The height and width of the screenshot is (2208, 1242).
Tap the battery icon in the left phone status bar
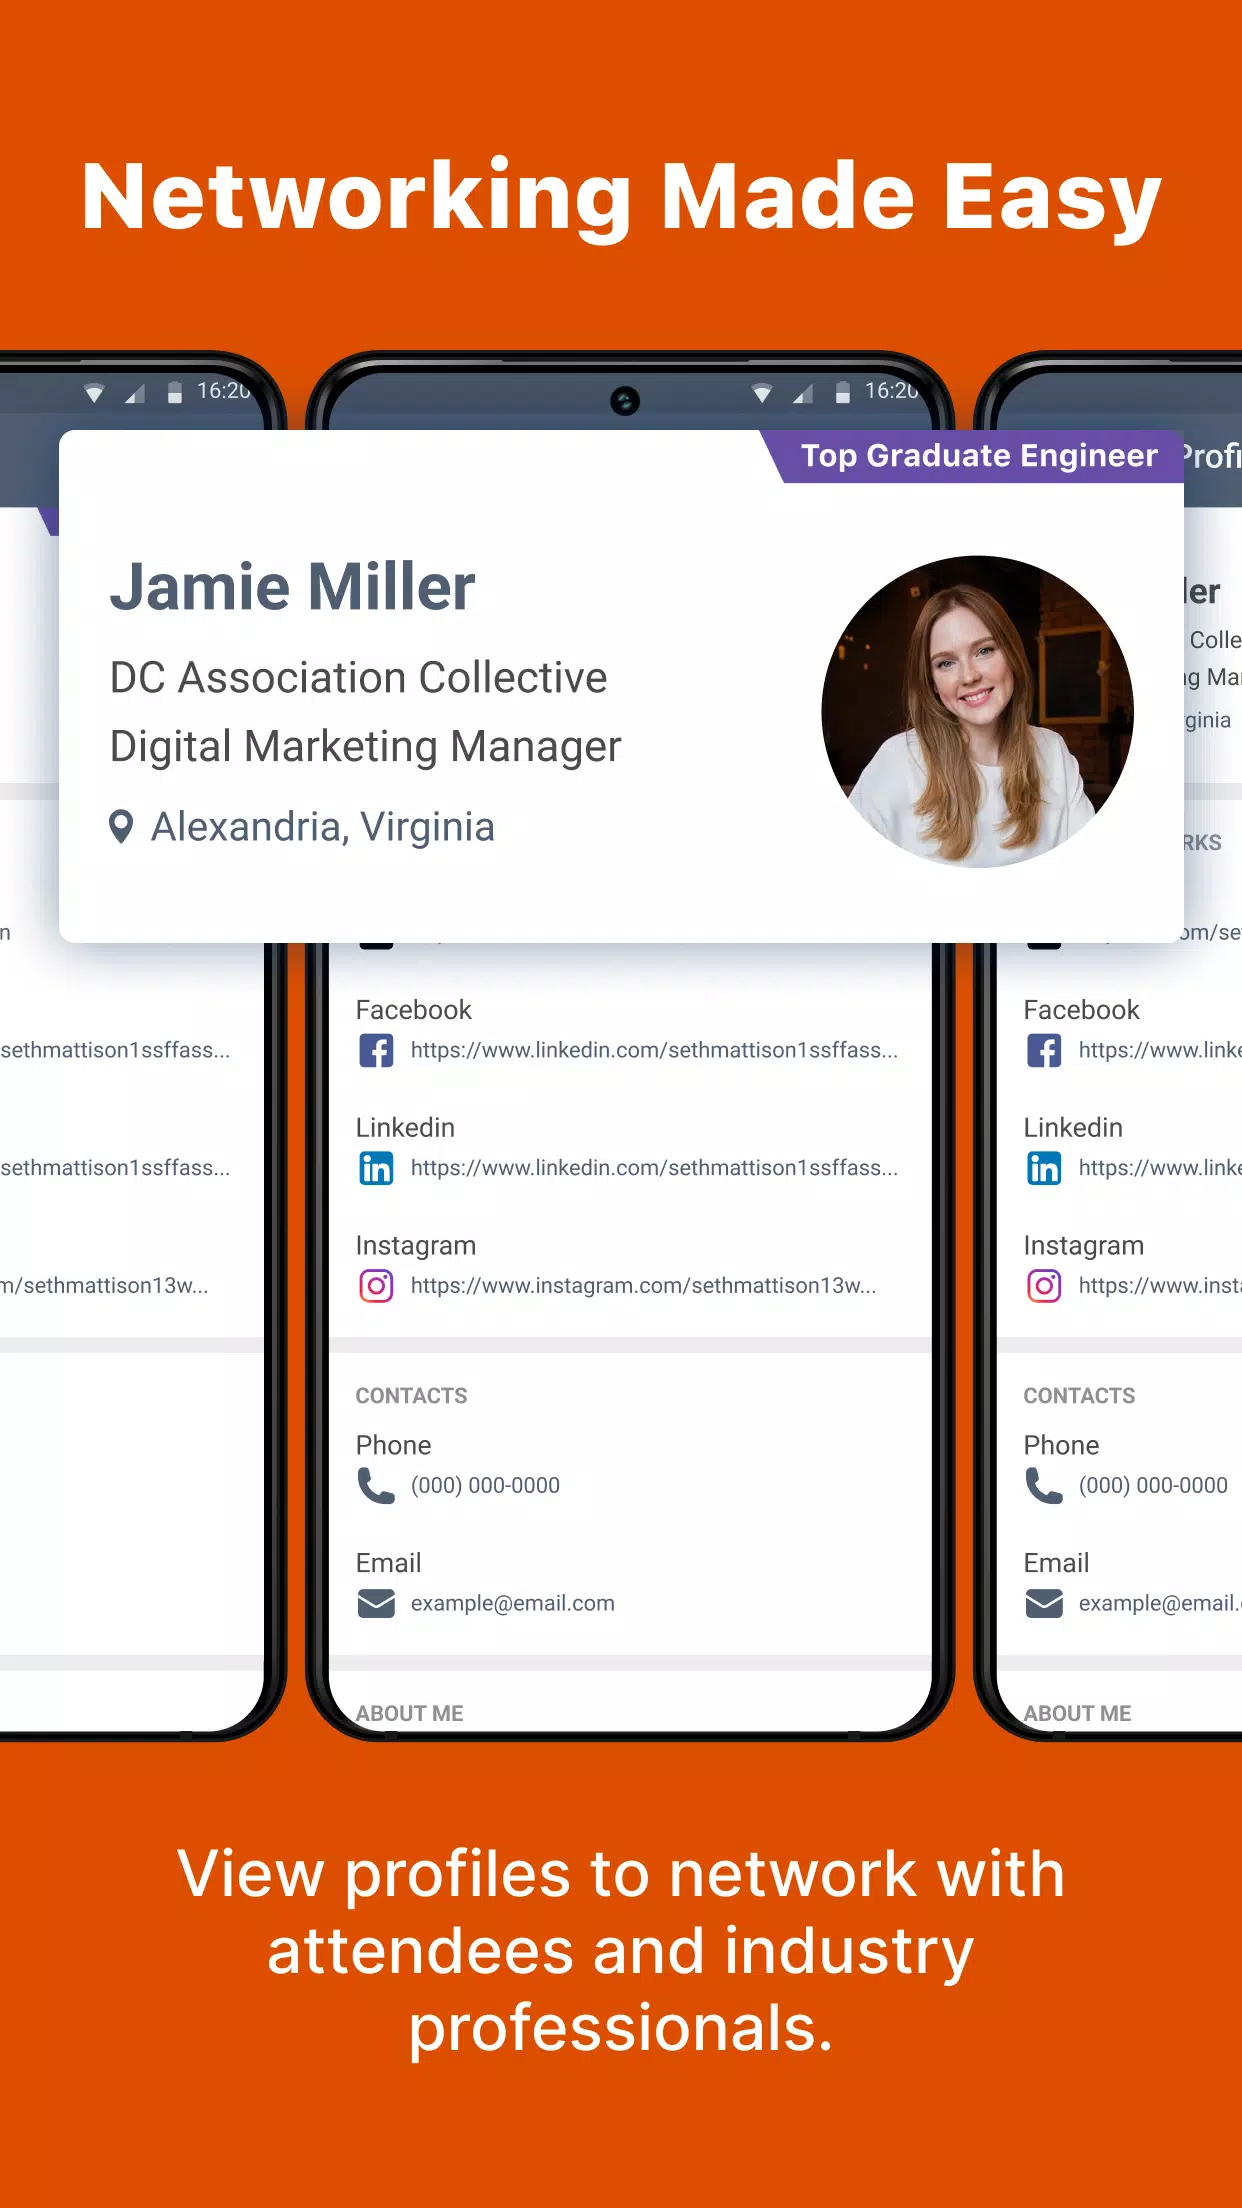click(x=175, y=392)
